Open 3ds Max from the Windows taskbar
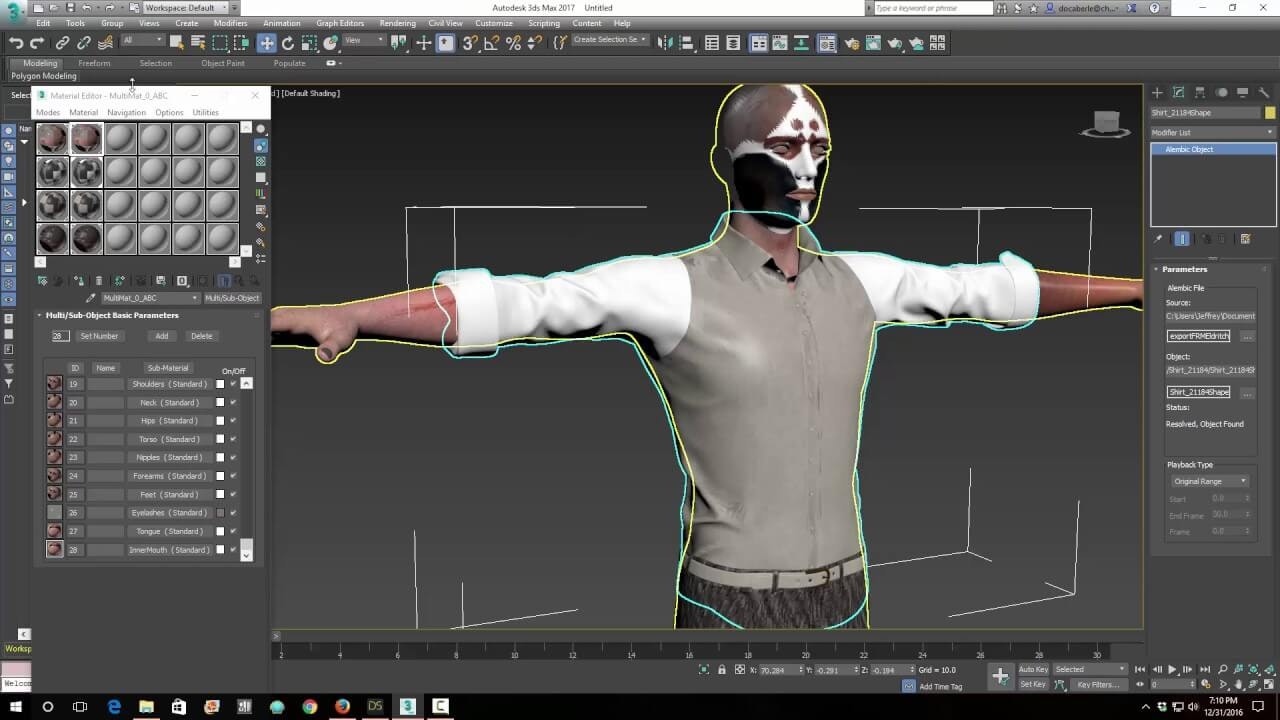The image size is (1280, 720). tap(408, 706)
